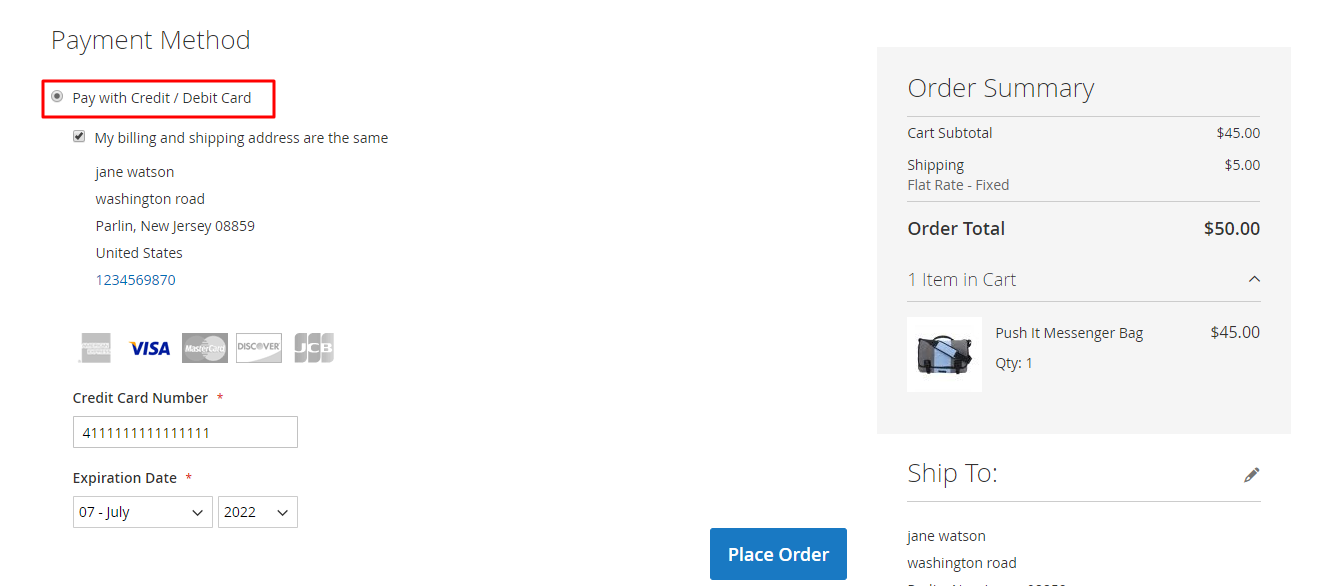Click the Pay with Credit / Debit Card label
This screenshot has height=586, width=1342.
click(x=162, y=98)
